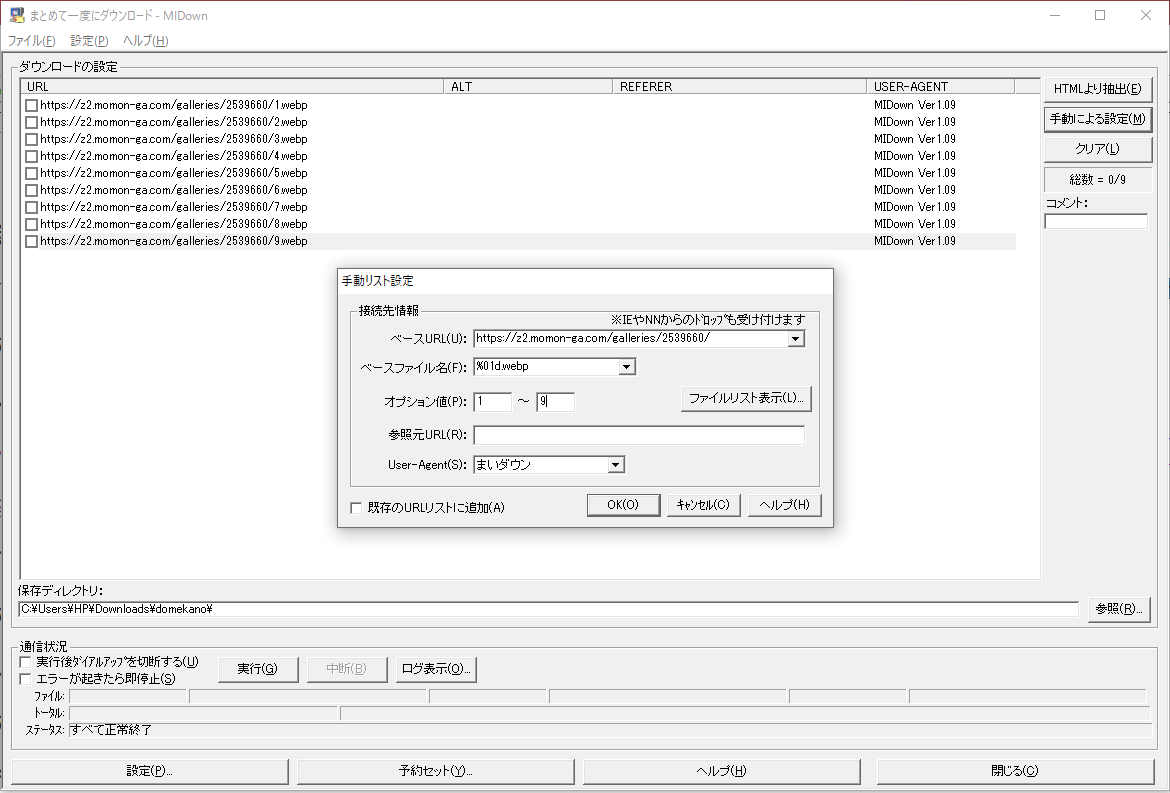The height and width of the screenshot is (793, 1170).
Task: Tick checkbox for 3.webp URL row
Action: coord(31,140)
